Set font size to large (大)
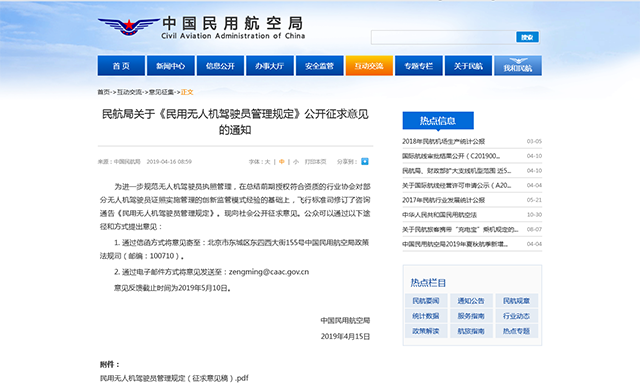The width and height of the screenshot is (640, 386). click(x=267, y=162)
